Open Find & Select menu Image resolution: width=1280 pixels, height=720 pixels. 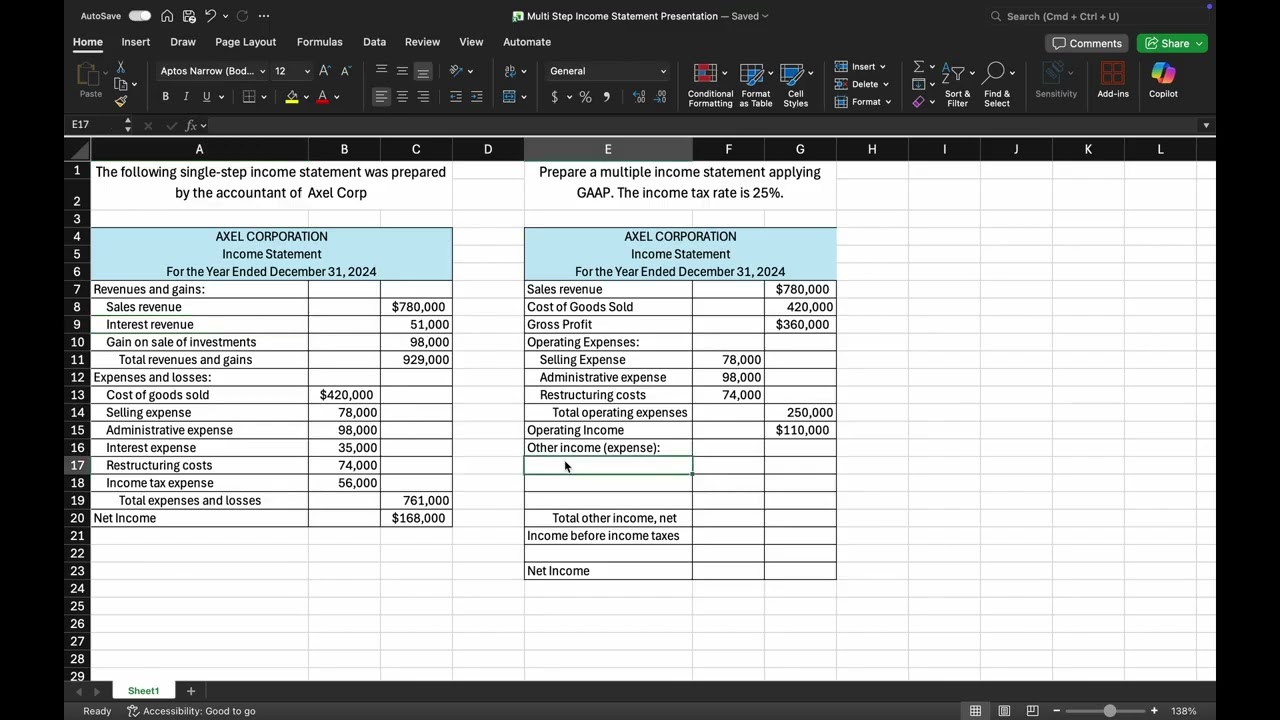[996, 85]
